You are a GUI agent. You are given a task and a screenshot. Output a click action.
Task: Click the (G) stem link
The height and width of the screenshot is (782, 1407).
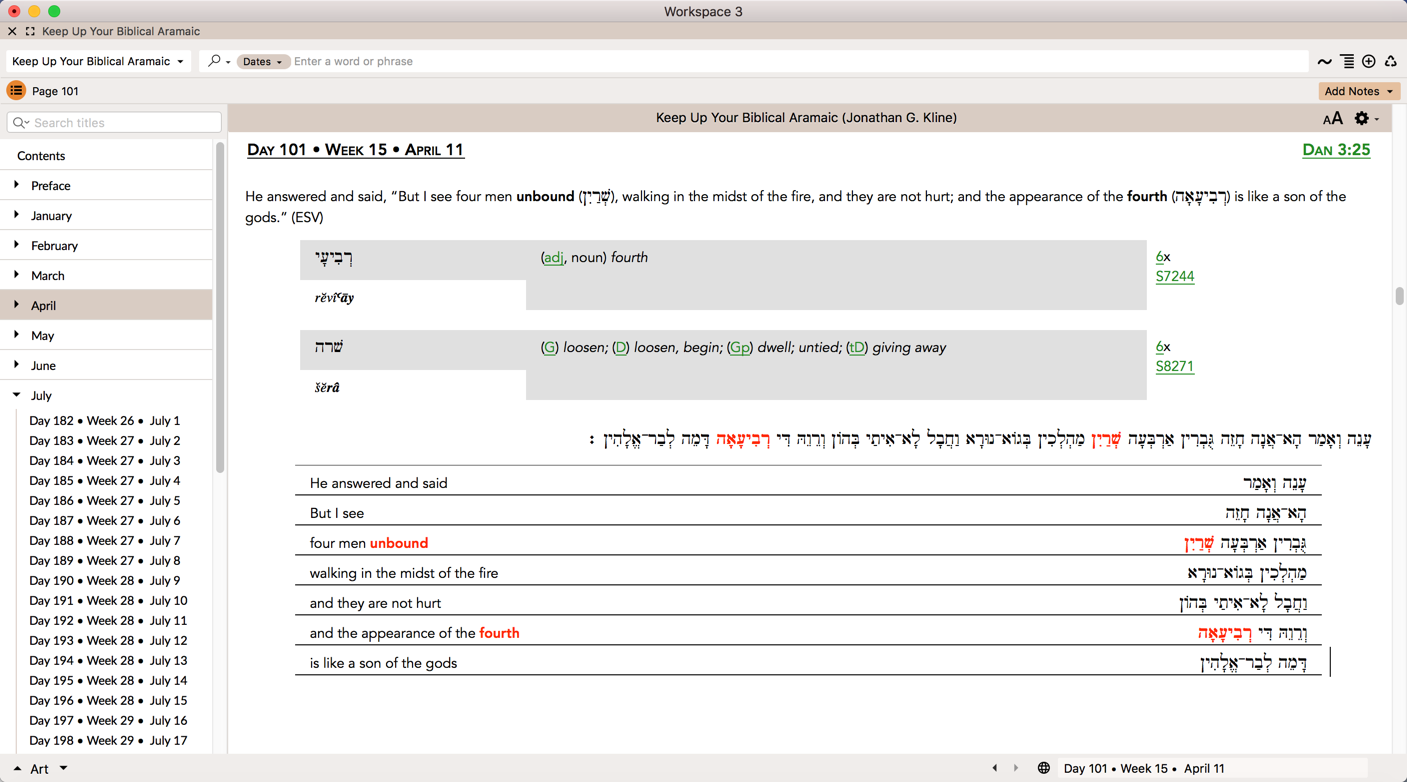point(550,348)
